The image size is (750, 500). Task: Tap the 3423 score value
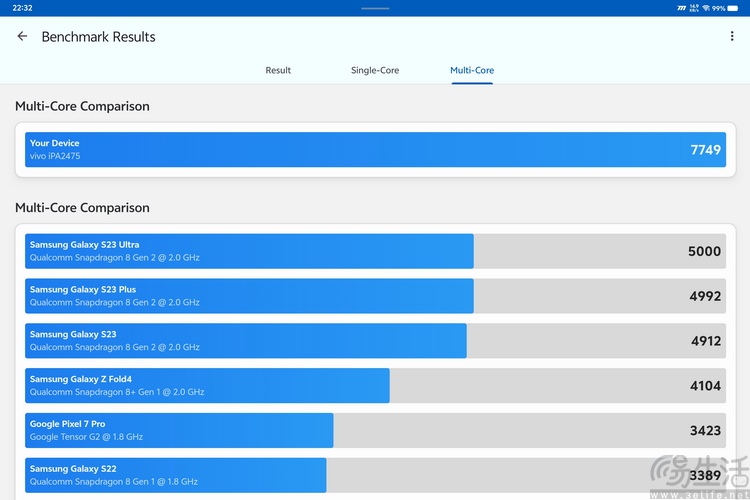point(706,431)
